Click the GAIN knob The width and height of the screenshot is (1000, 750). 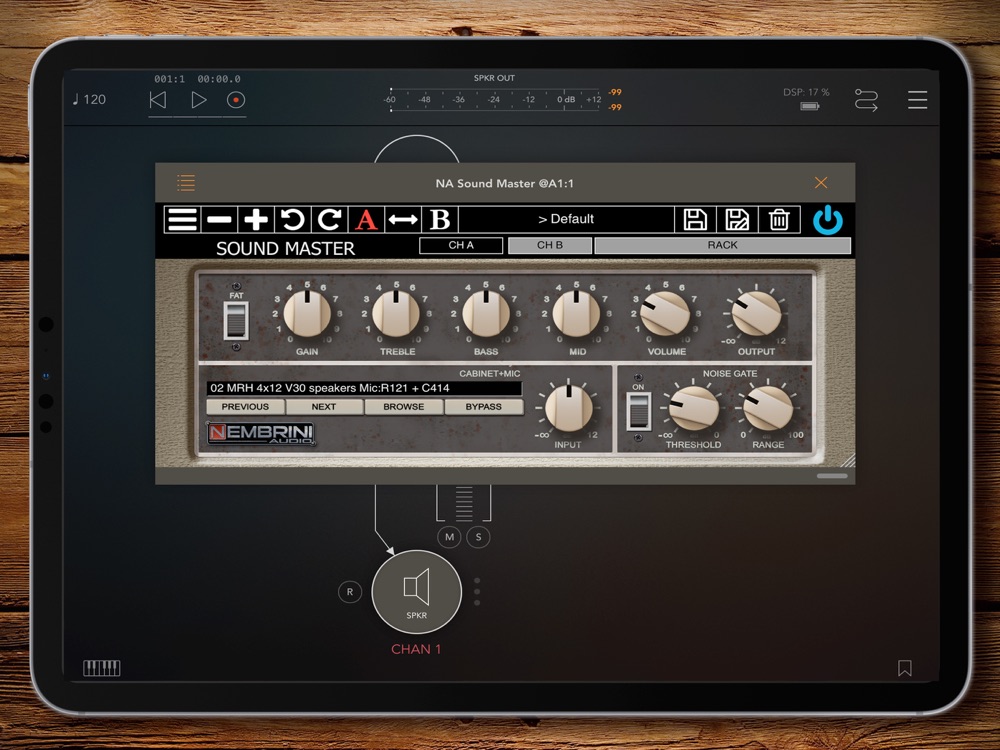point(307,314)
